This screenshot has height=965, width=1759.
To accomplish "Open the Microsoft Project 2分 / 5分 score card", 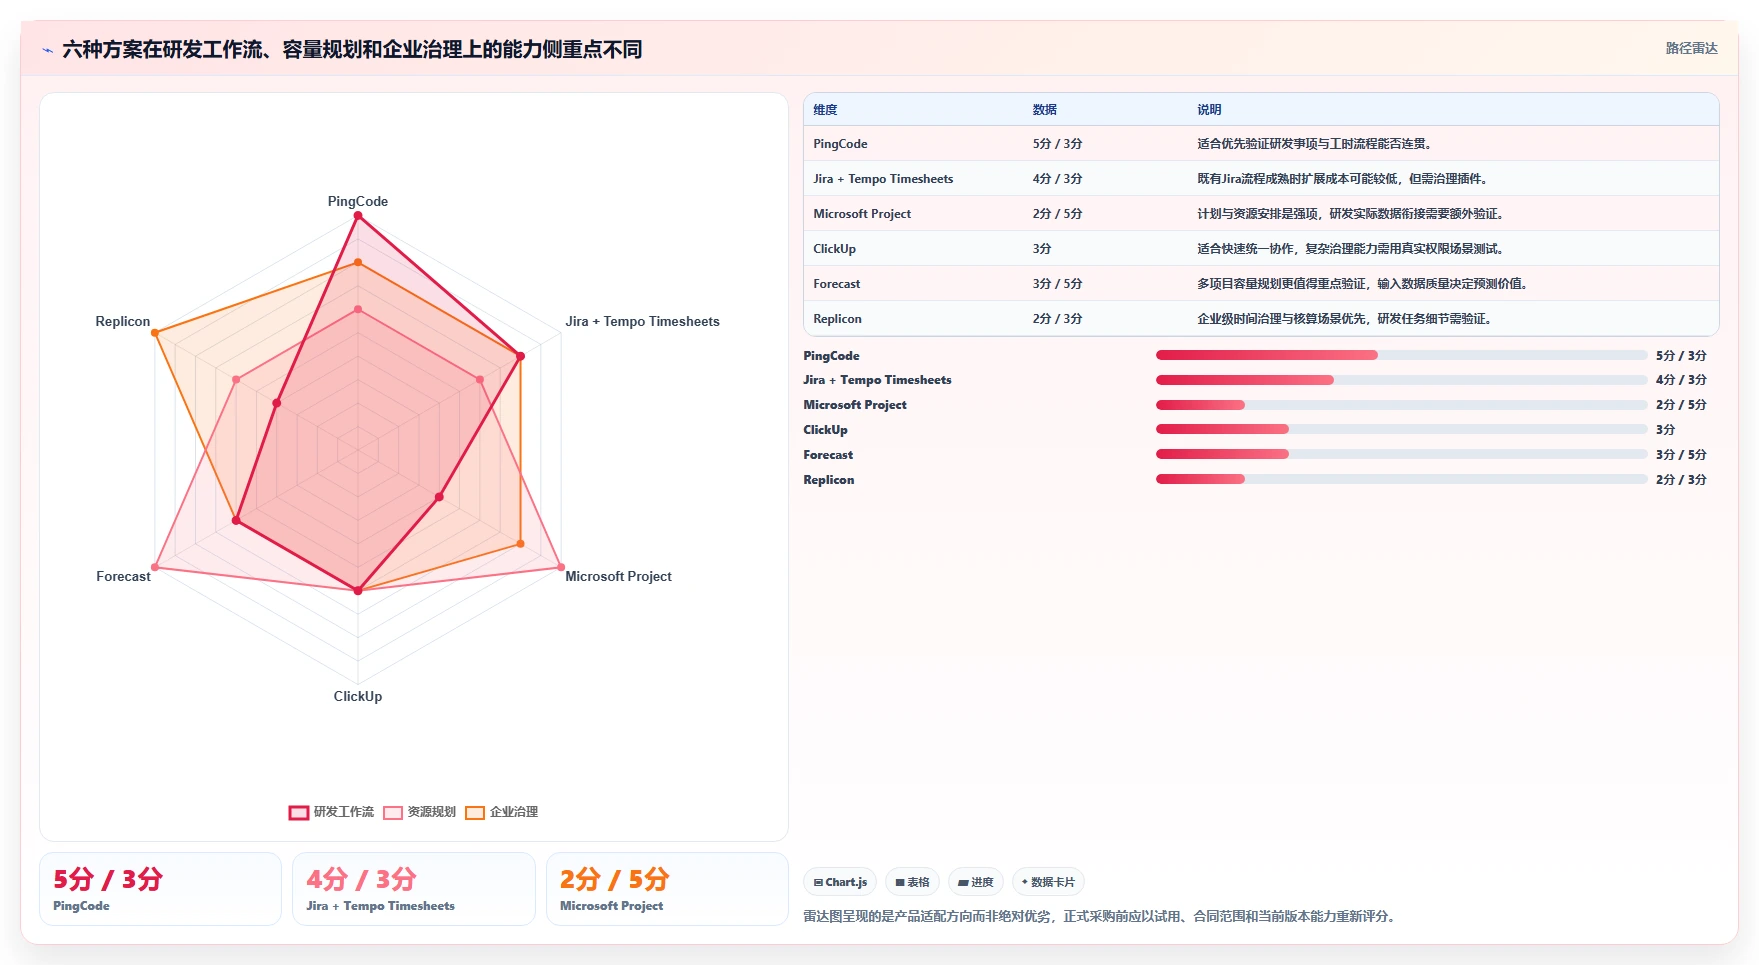I will pyautogui.click(x=667, y=889).
